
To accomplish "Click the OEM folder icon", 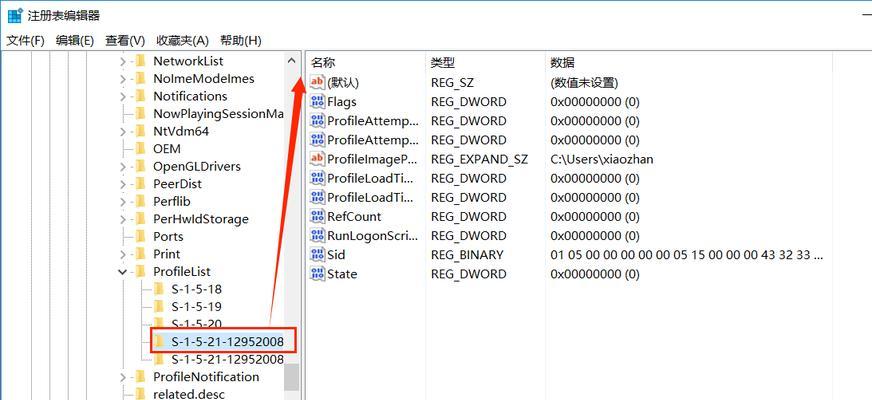I will 140,149.
